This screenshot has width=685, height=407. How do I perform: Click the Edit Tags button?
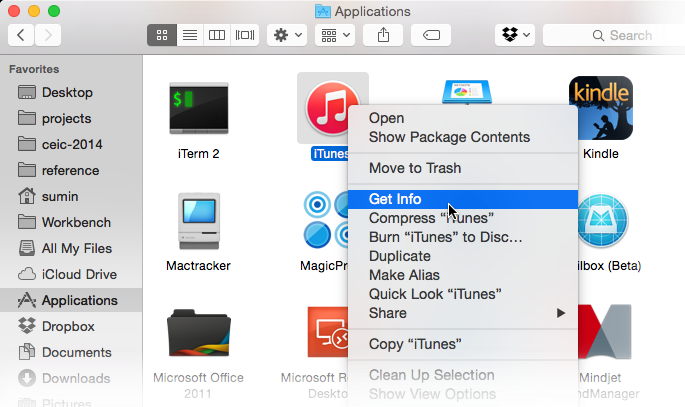tap(431, 35)
